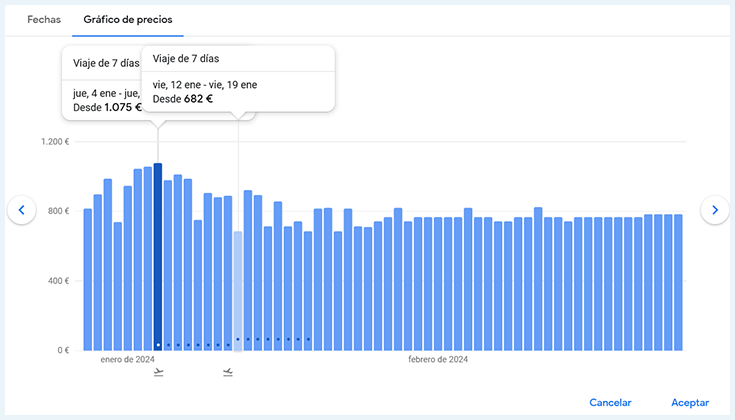
Task: Select the light blue 682 € price bar
Action: [x=238, y=291]
